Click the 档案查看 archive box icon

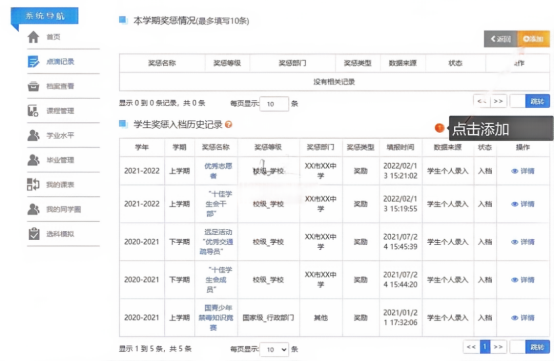tap(34, 86)
